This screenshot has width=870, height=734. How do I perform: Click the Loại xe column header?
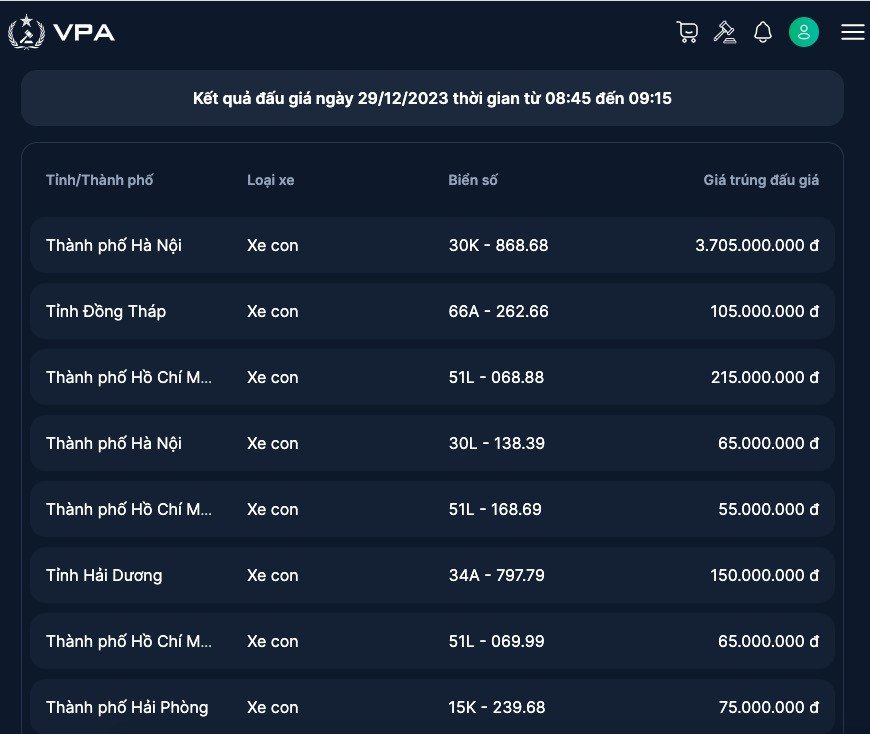[x=270, y=180]
